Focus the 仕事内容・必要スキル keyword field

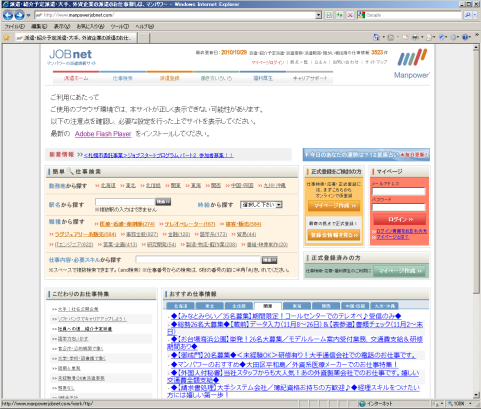click(198, 260)
